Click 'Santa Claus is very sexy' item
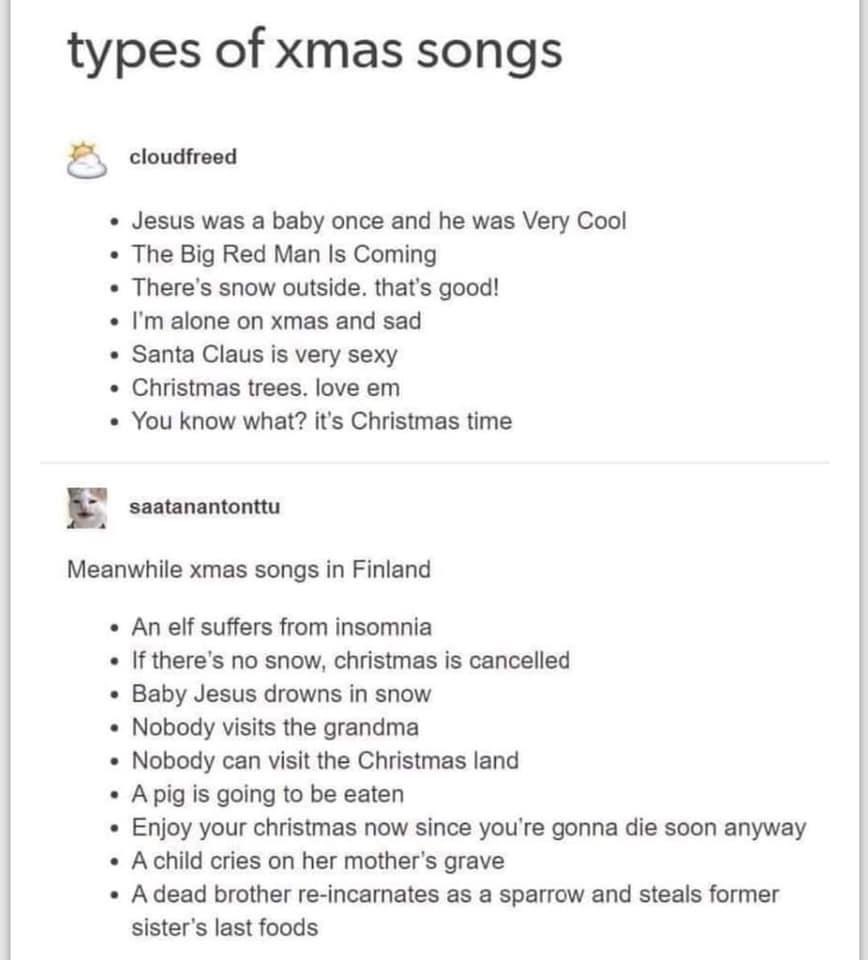This screenshot has width=868, height=960. [264, 354]
